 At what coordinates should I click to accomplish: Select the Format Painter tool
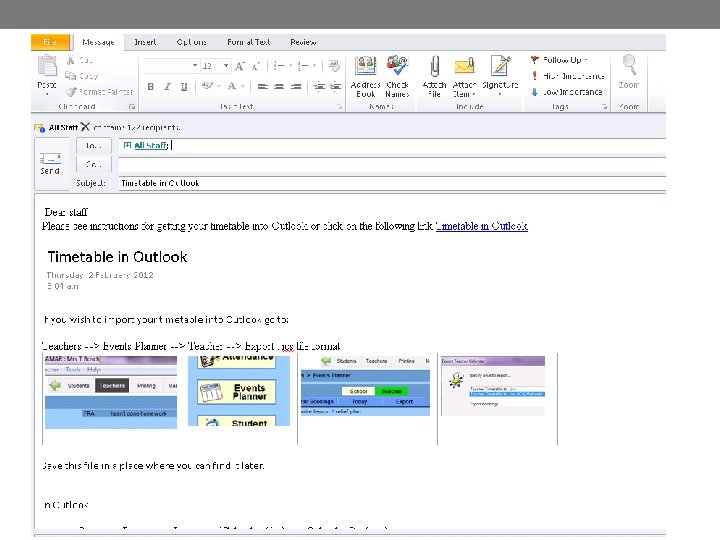tap(100, 92)
